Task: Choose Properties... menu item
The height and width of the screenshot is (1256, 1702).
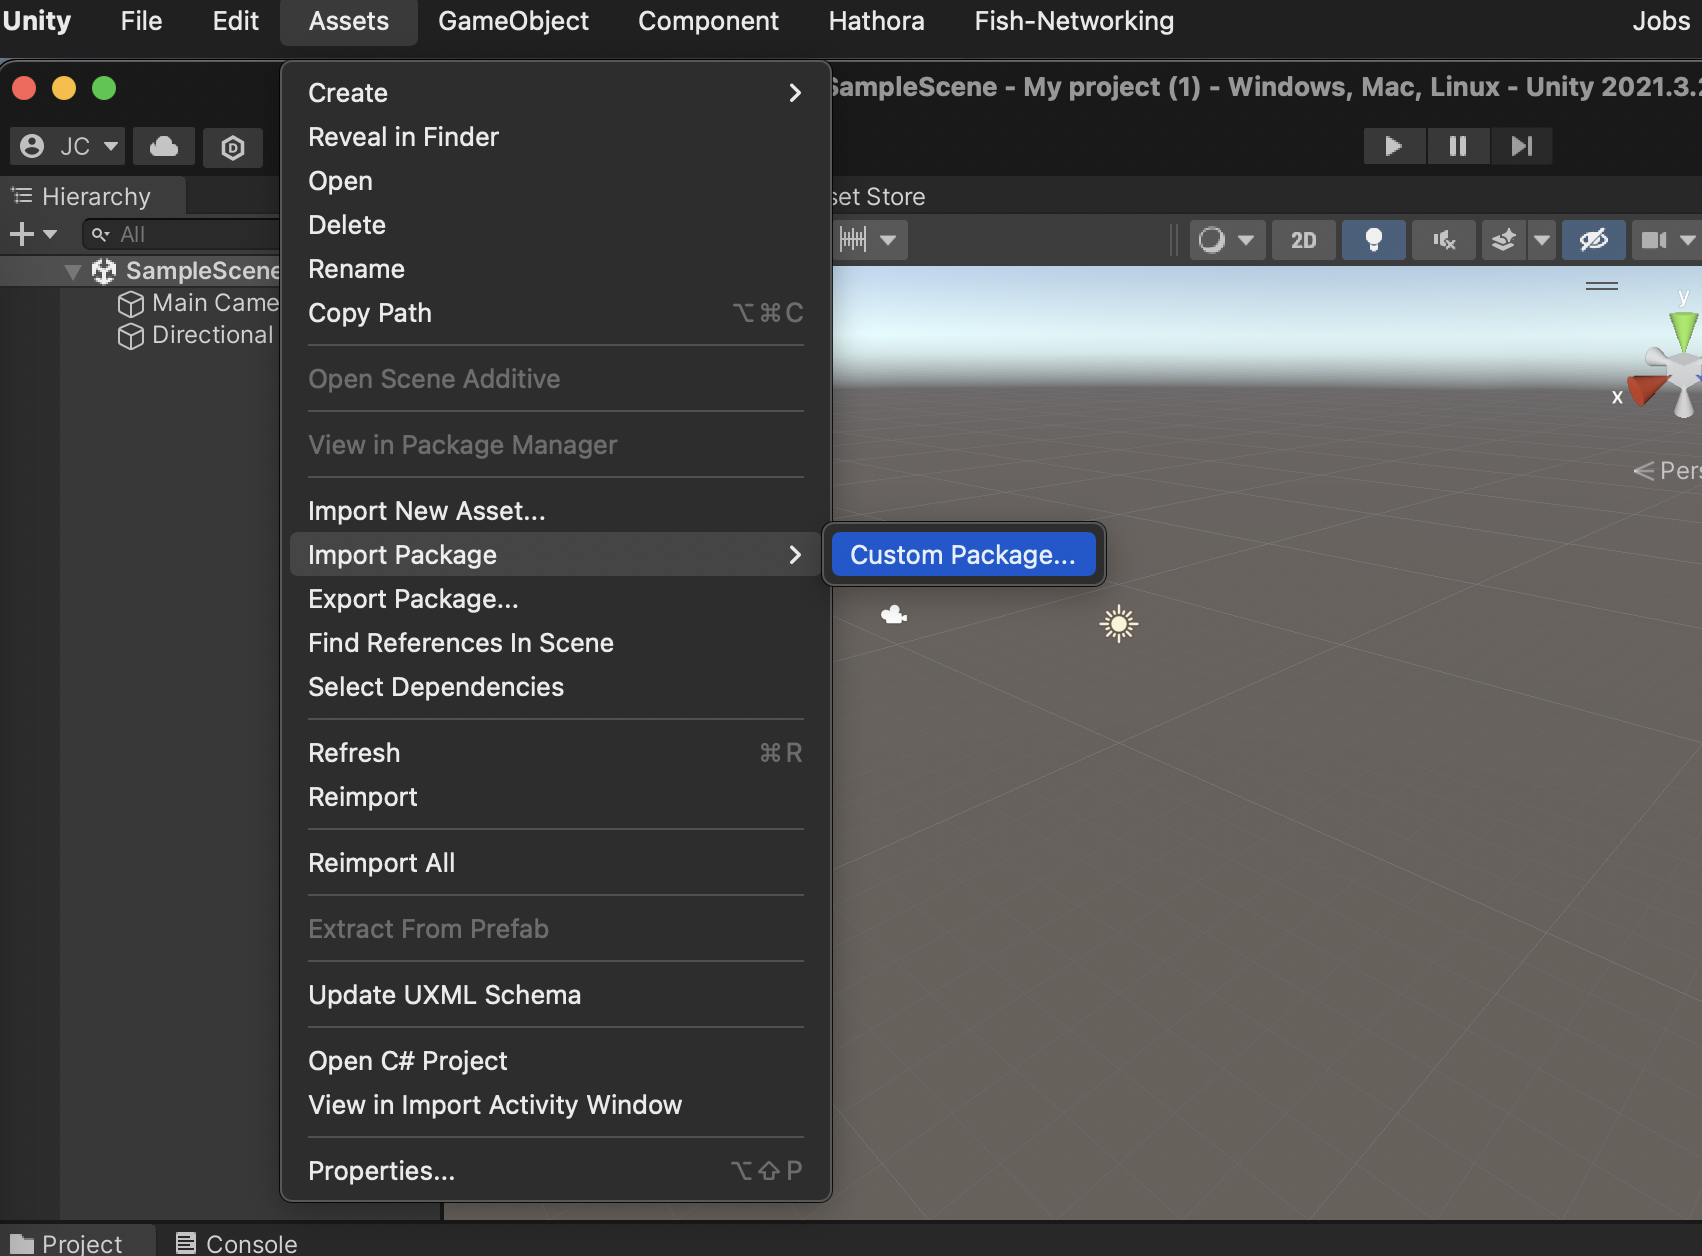Action: point(556,1171)
